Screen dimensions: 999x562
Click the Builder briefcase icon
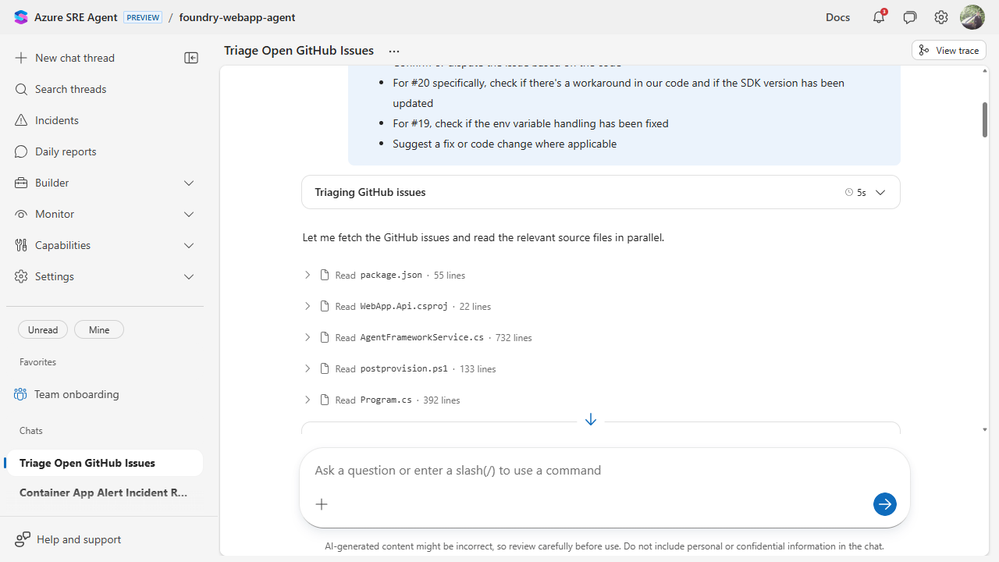point(21,183)
